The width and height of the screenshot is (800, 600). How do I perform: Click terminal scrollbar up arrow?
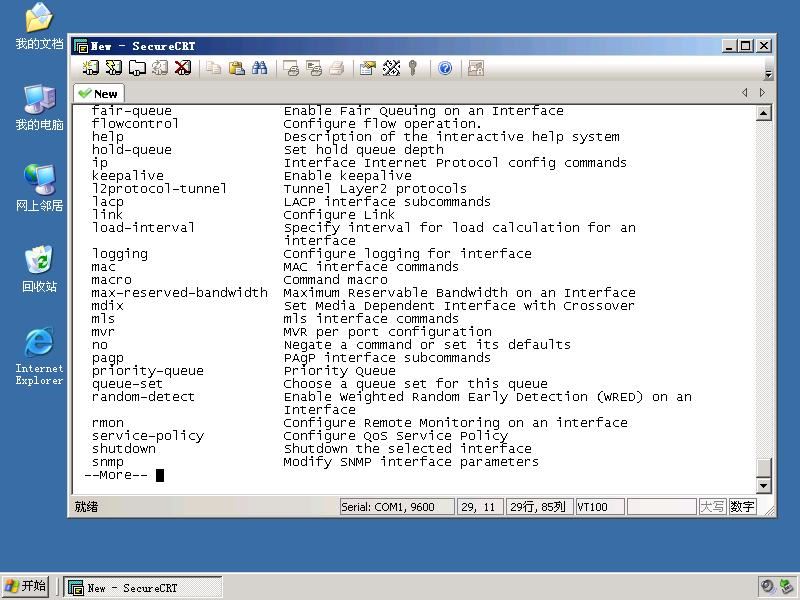click(763, 113)
